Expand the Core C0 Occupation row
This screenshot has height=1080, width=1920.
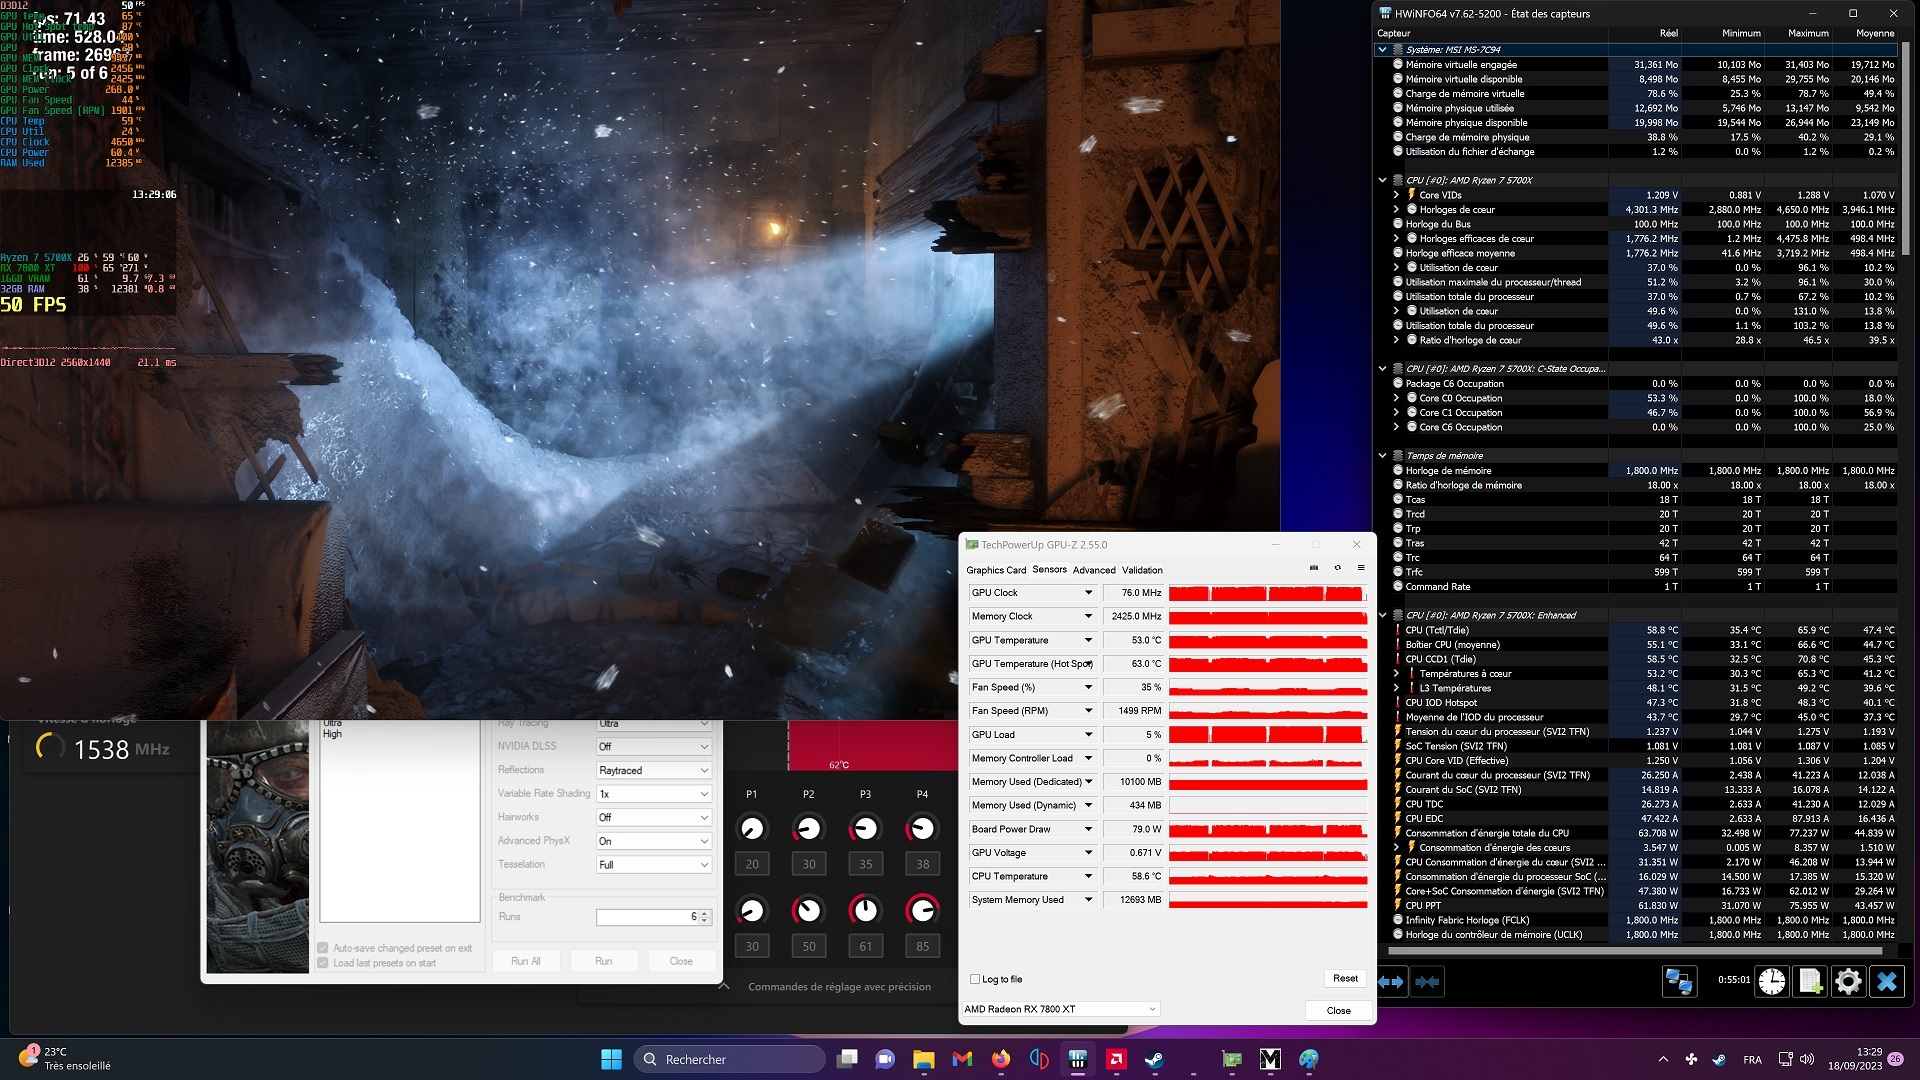pos(1396,398)
